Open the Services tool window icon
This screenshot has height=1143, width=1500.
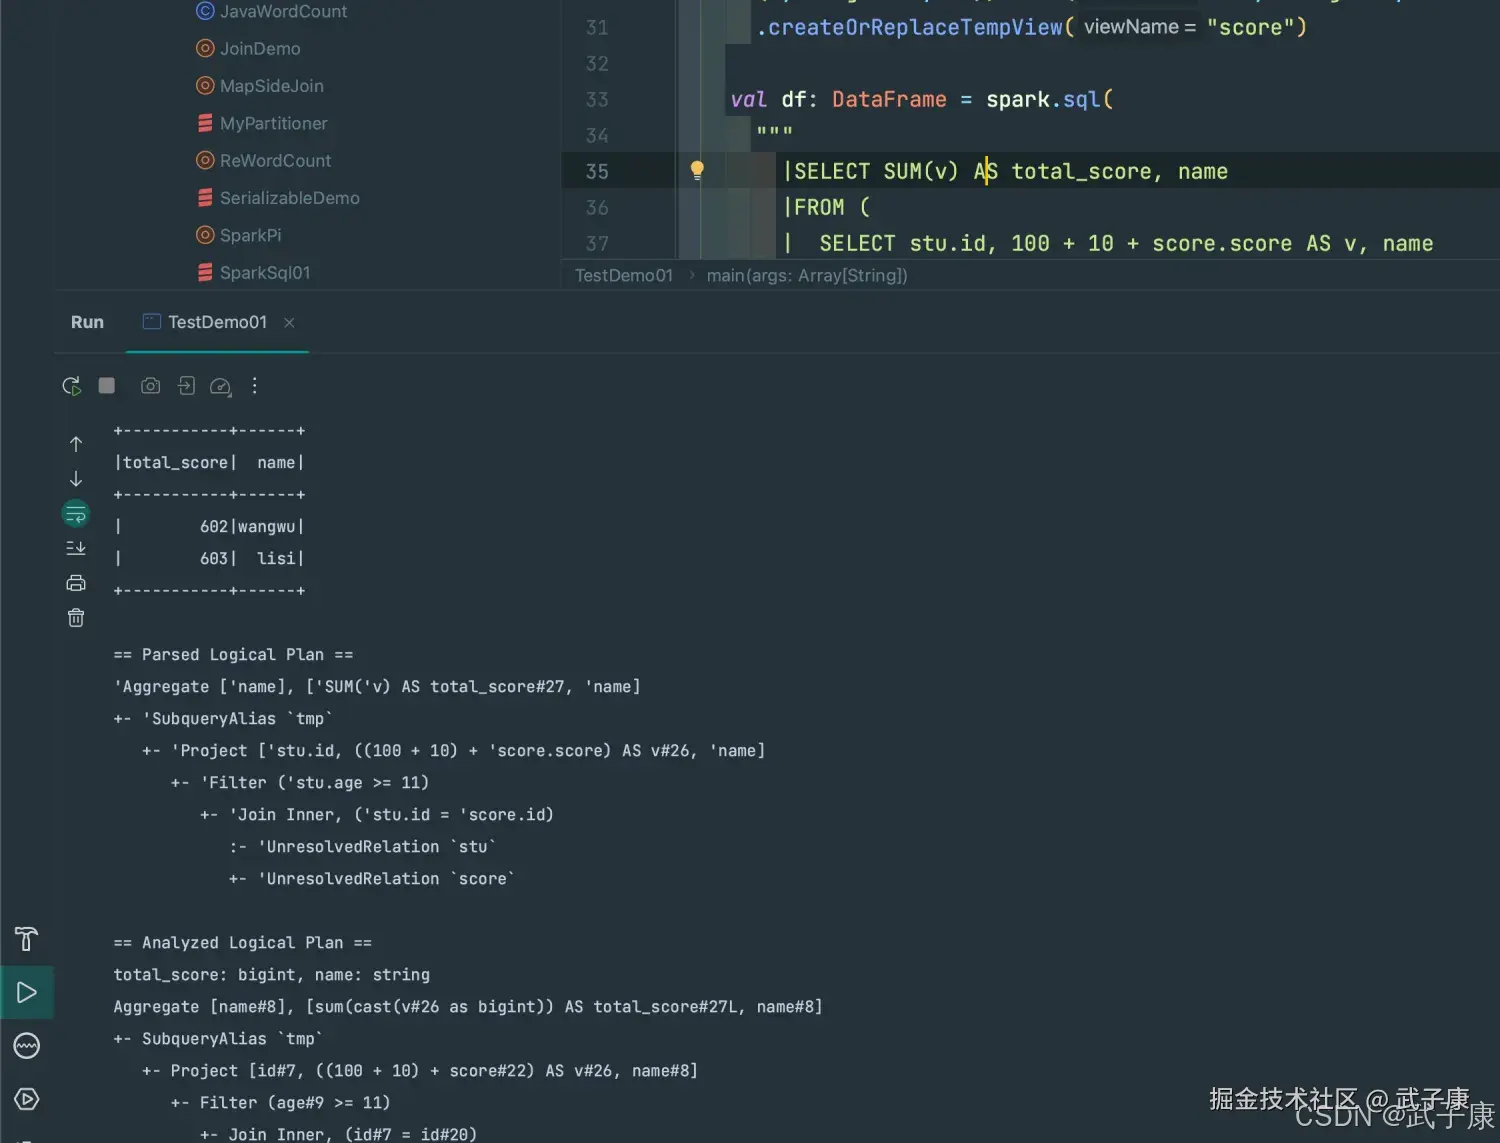click(x=27, y=1099)
